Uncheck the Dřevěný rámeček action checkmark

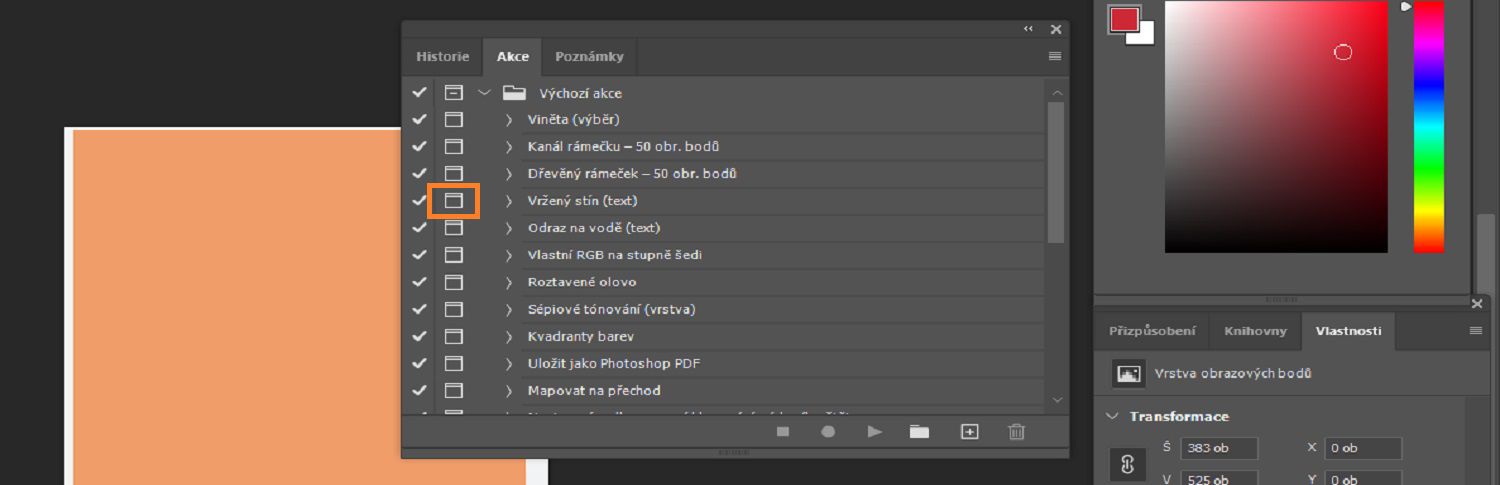click(x=419, y=174)
